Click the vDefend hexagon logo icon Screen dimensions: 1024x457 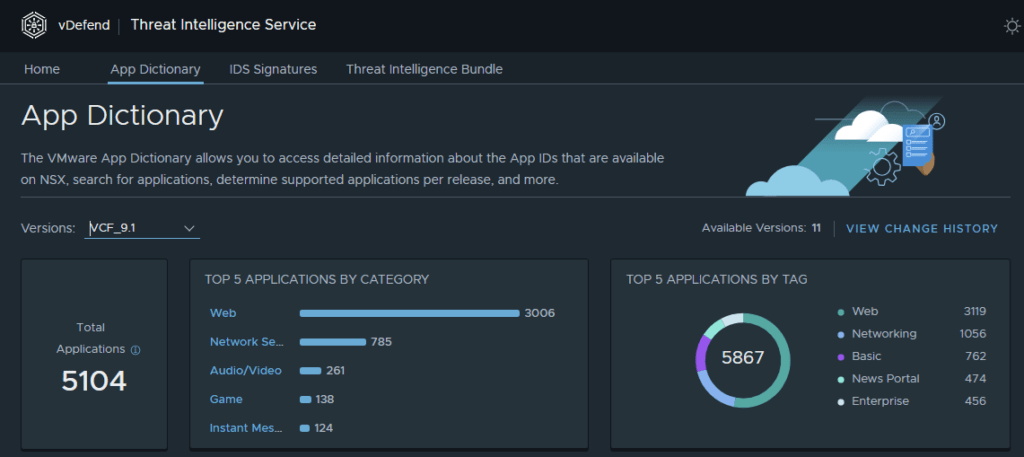point(34,25)
